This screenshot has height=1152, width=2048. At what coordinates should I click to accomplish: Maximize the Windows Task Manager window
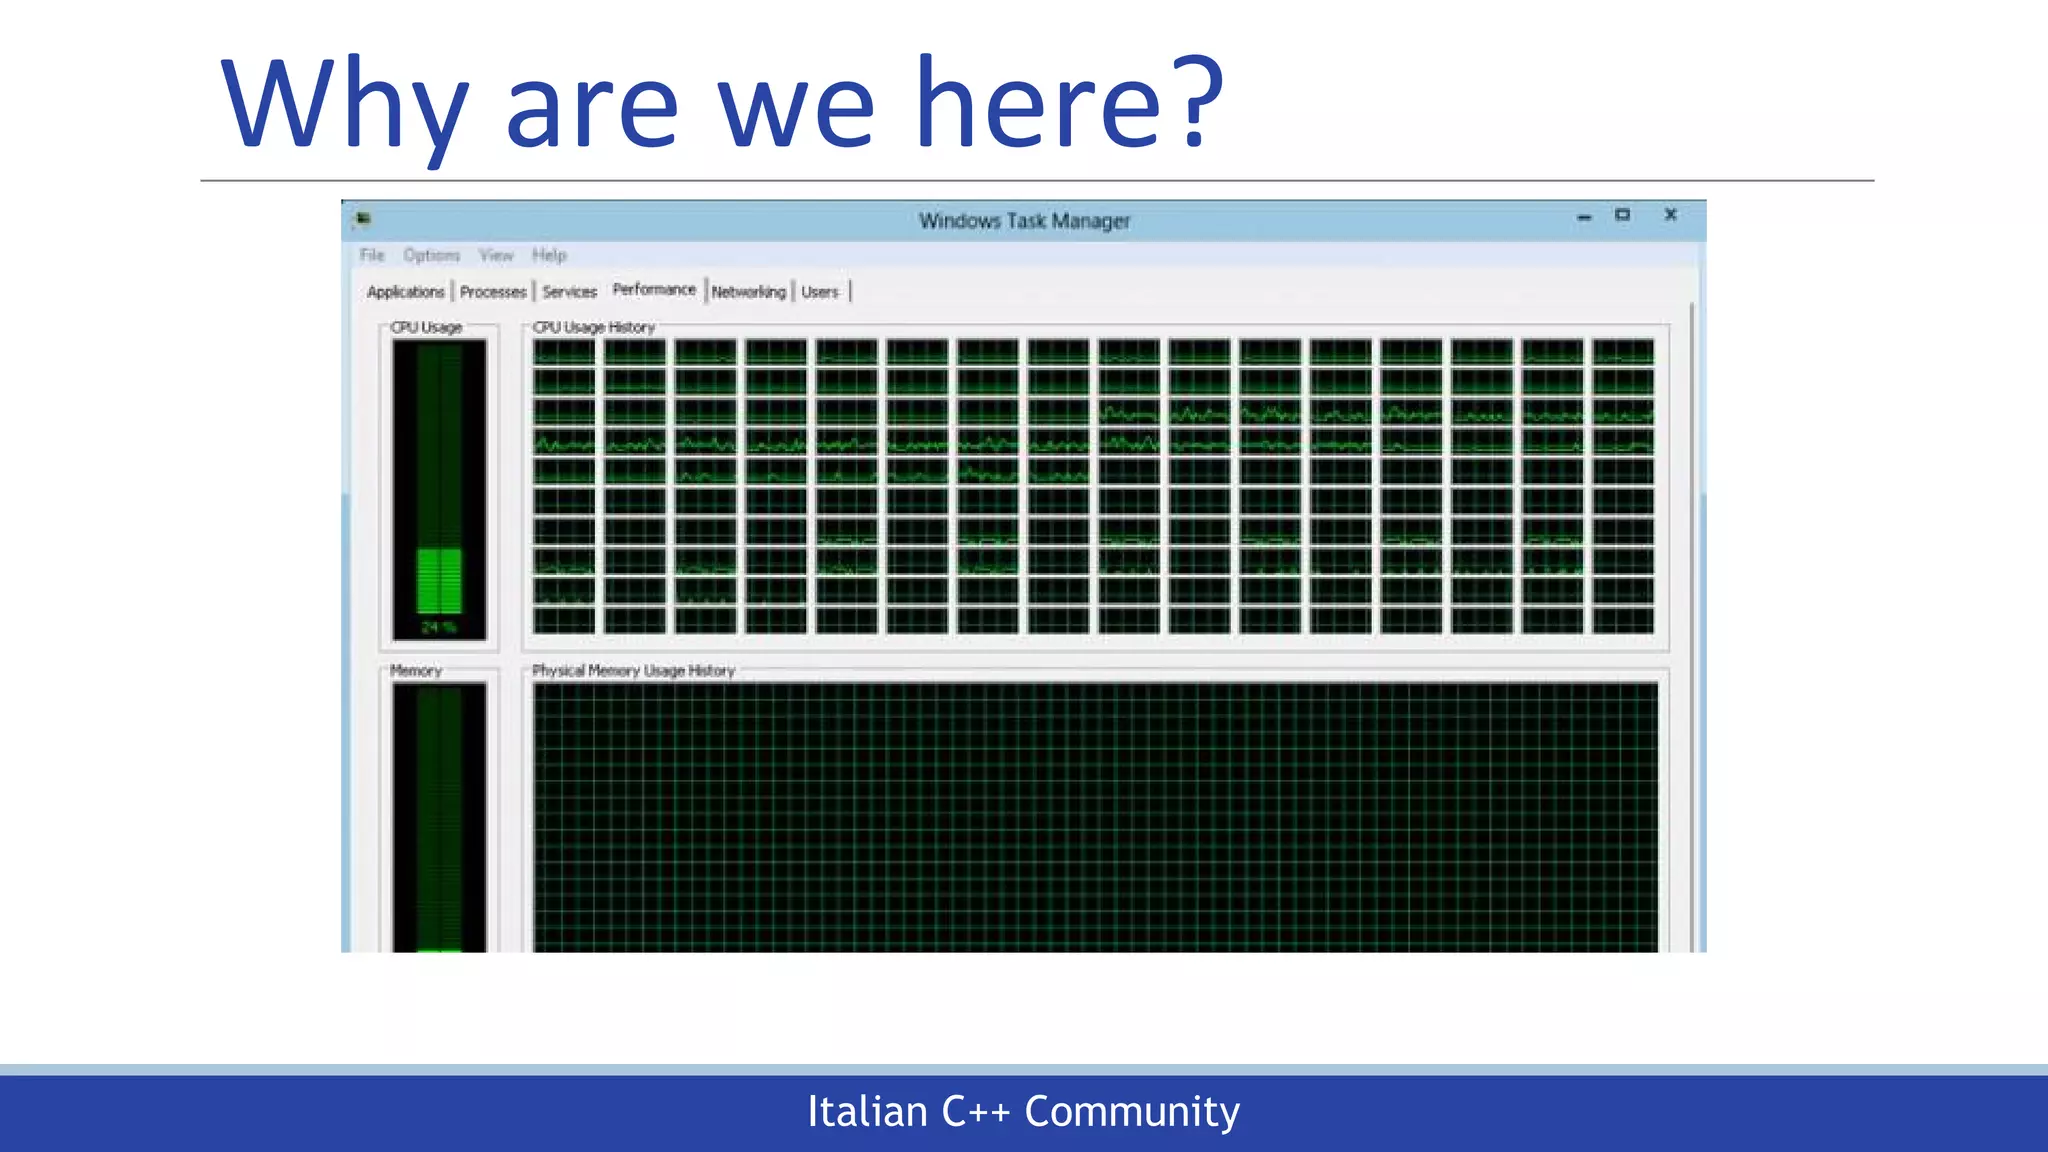pos(1622,215)
